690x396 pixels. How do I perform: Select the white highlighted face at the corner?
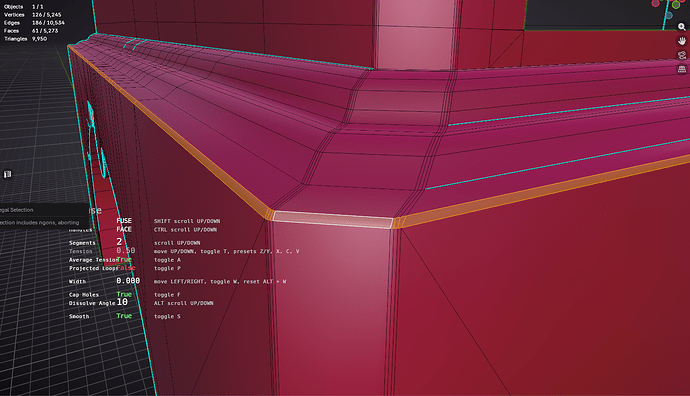333,220
